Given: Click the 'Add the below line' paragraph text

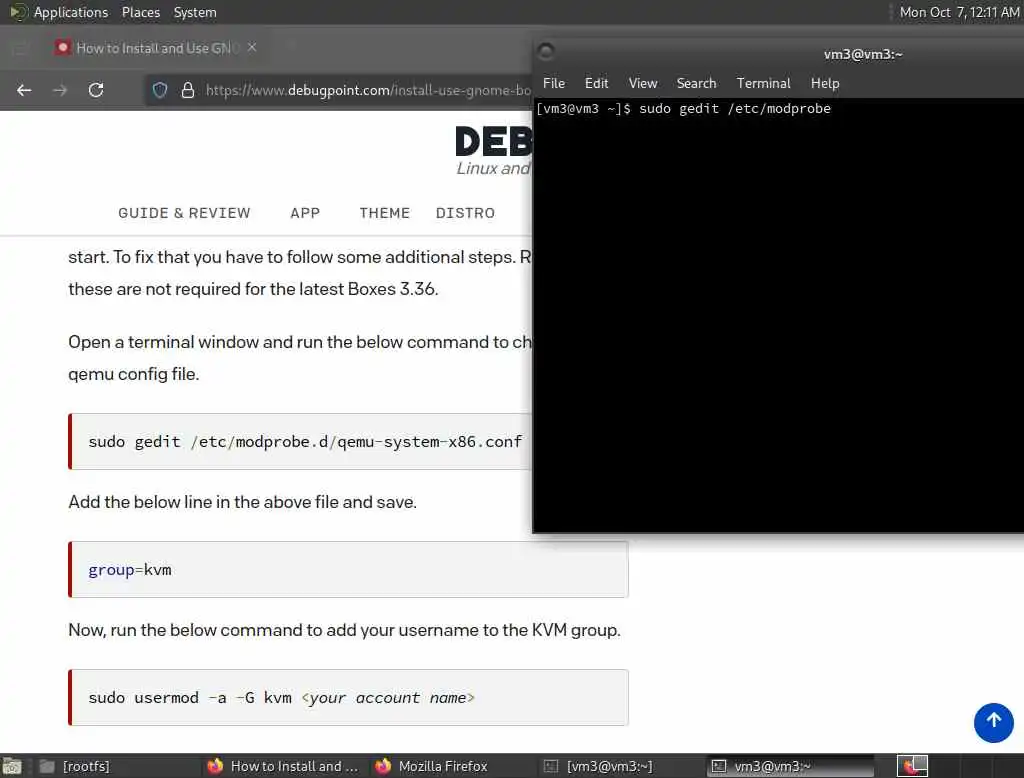Looking at the screenshot, I should (242, 502).
